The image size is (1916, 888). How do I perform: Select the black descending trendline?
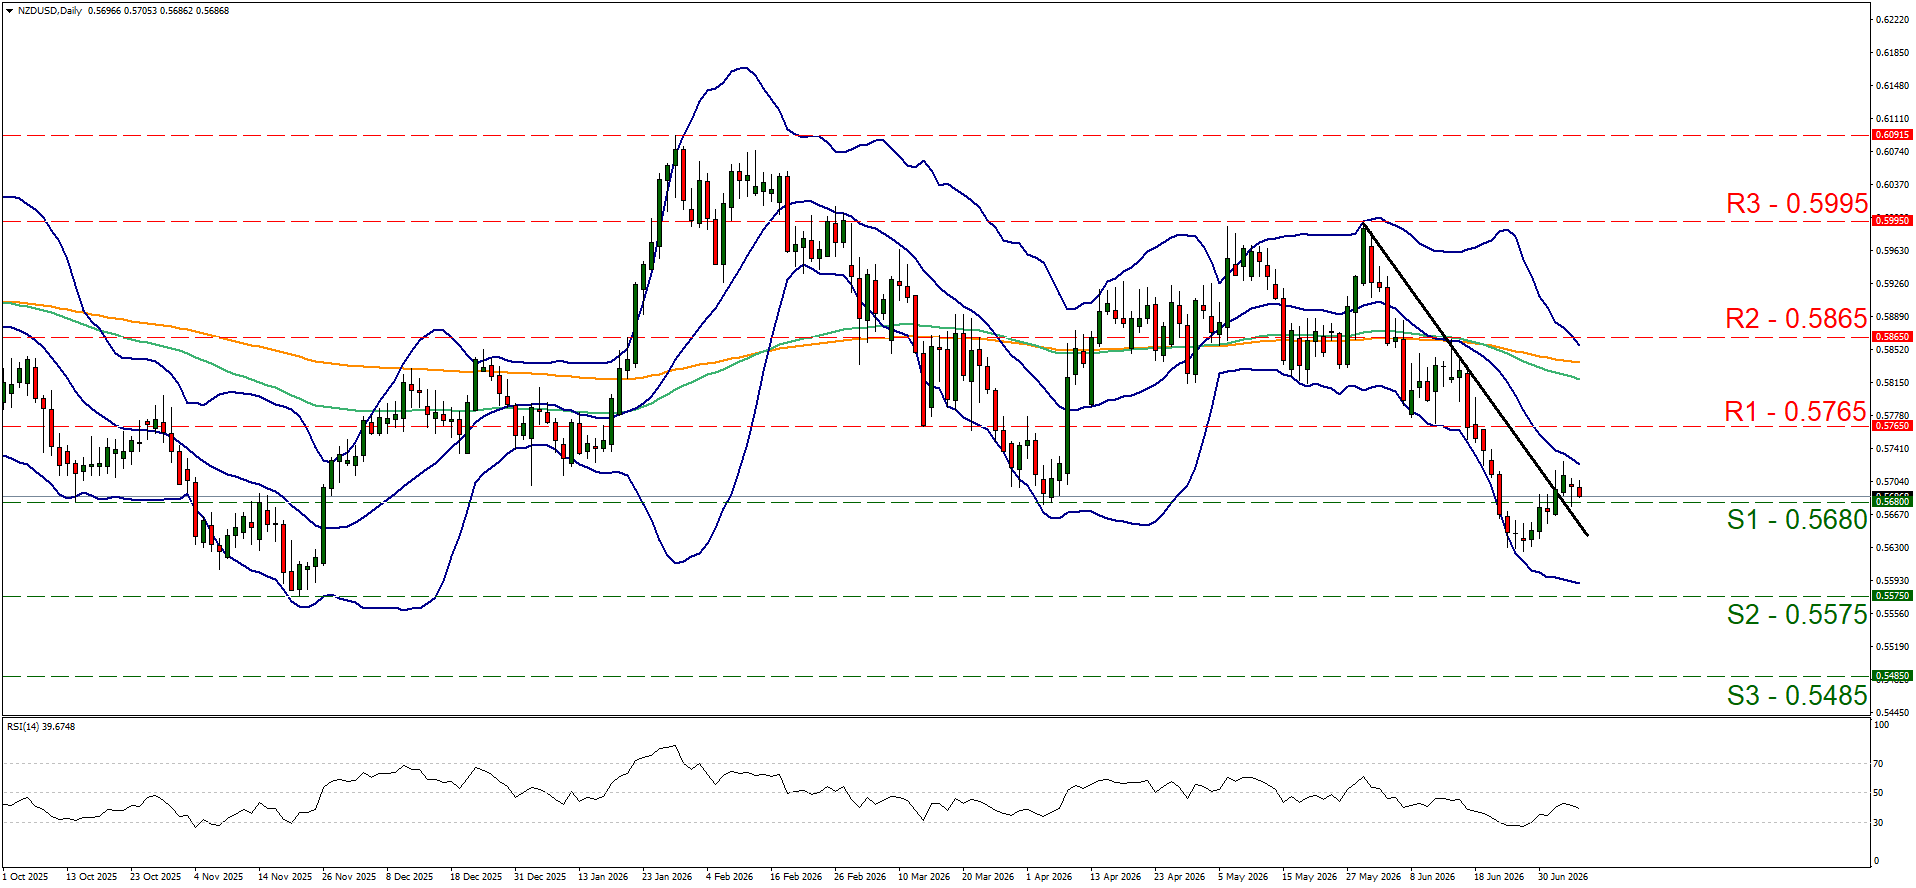1475,380
